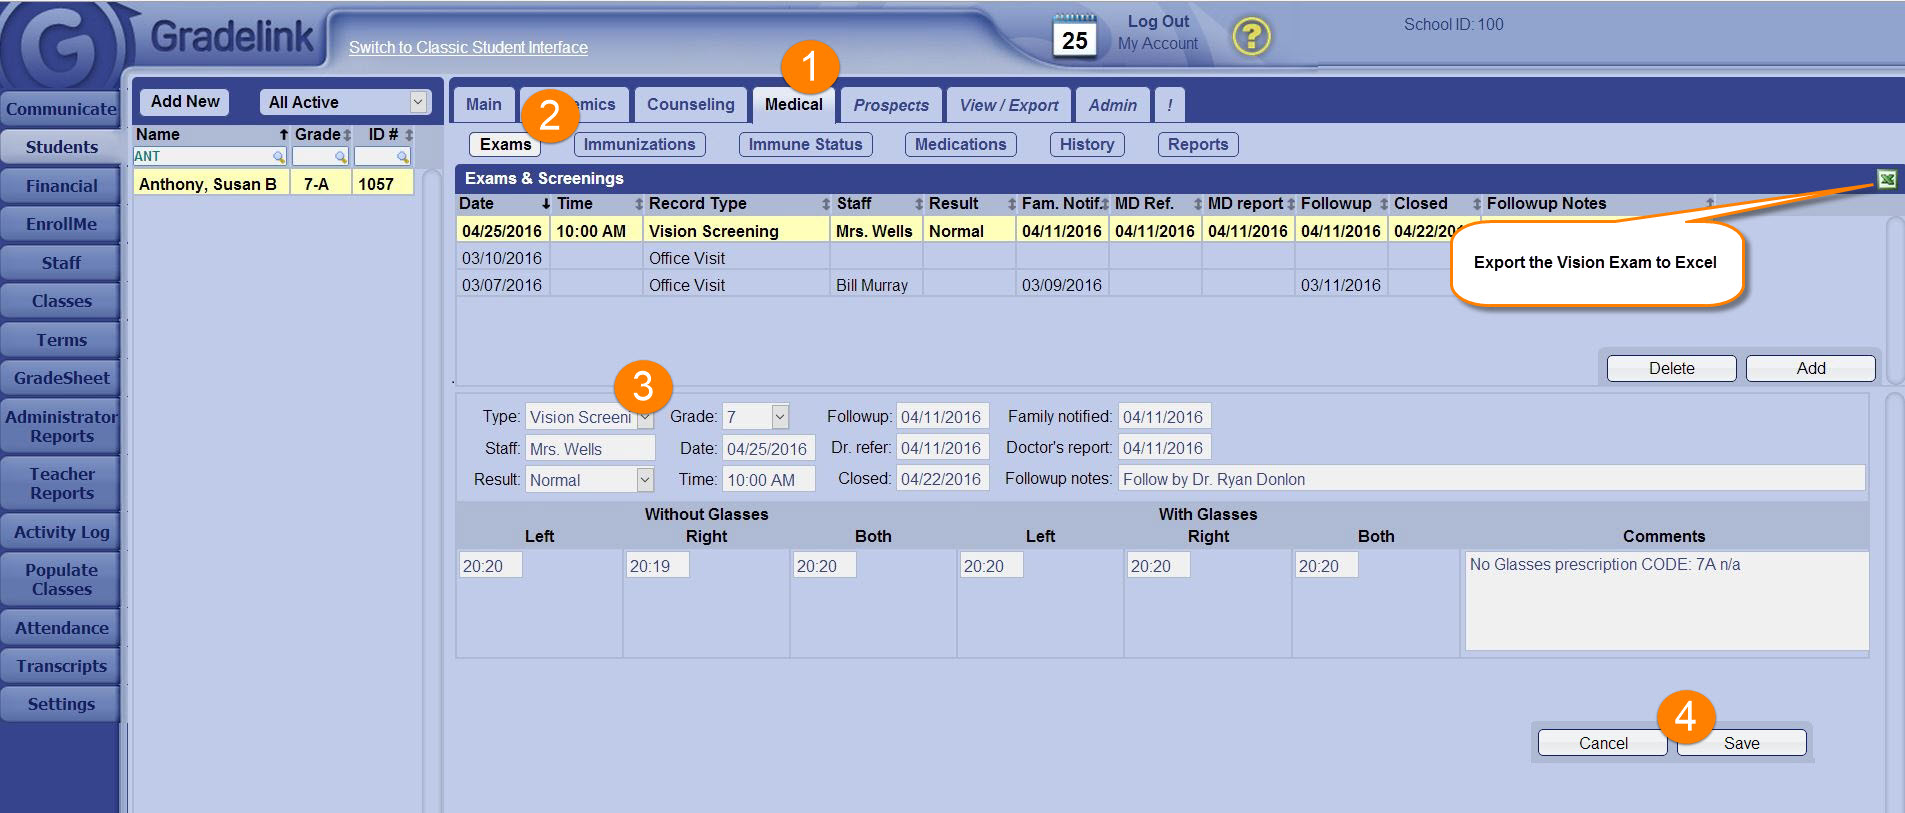Open the Medications sub-tab
Image resolution: width=1905 pixels, height=813 pixels.
[x=960, y=144]
